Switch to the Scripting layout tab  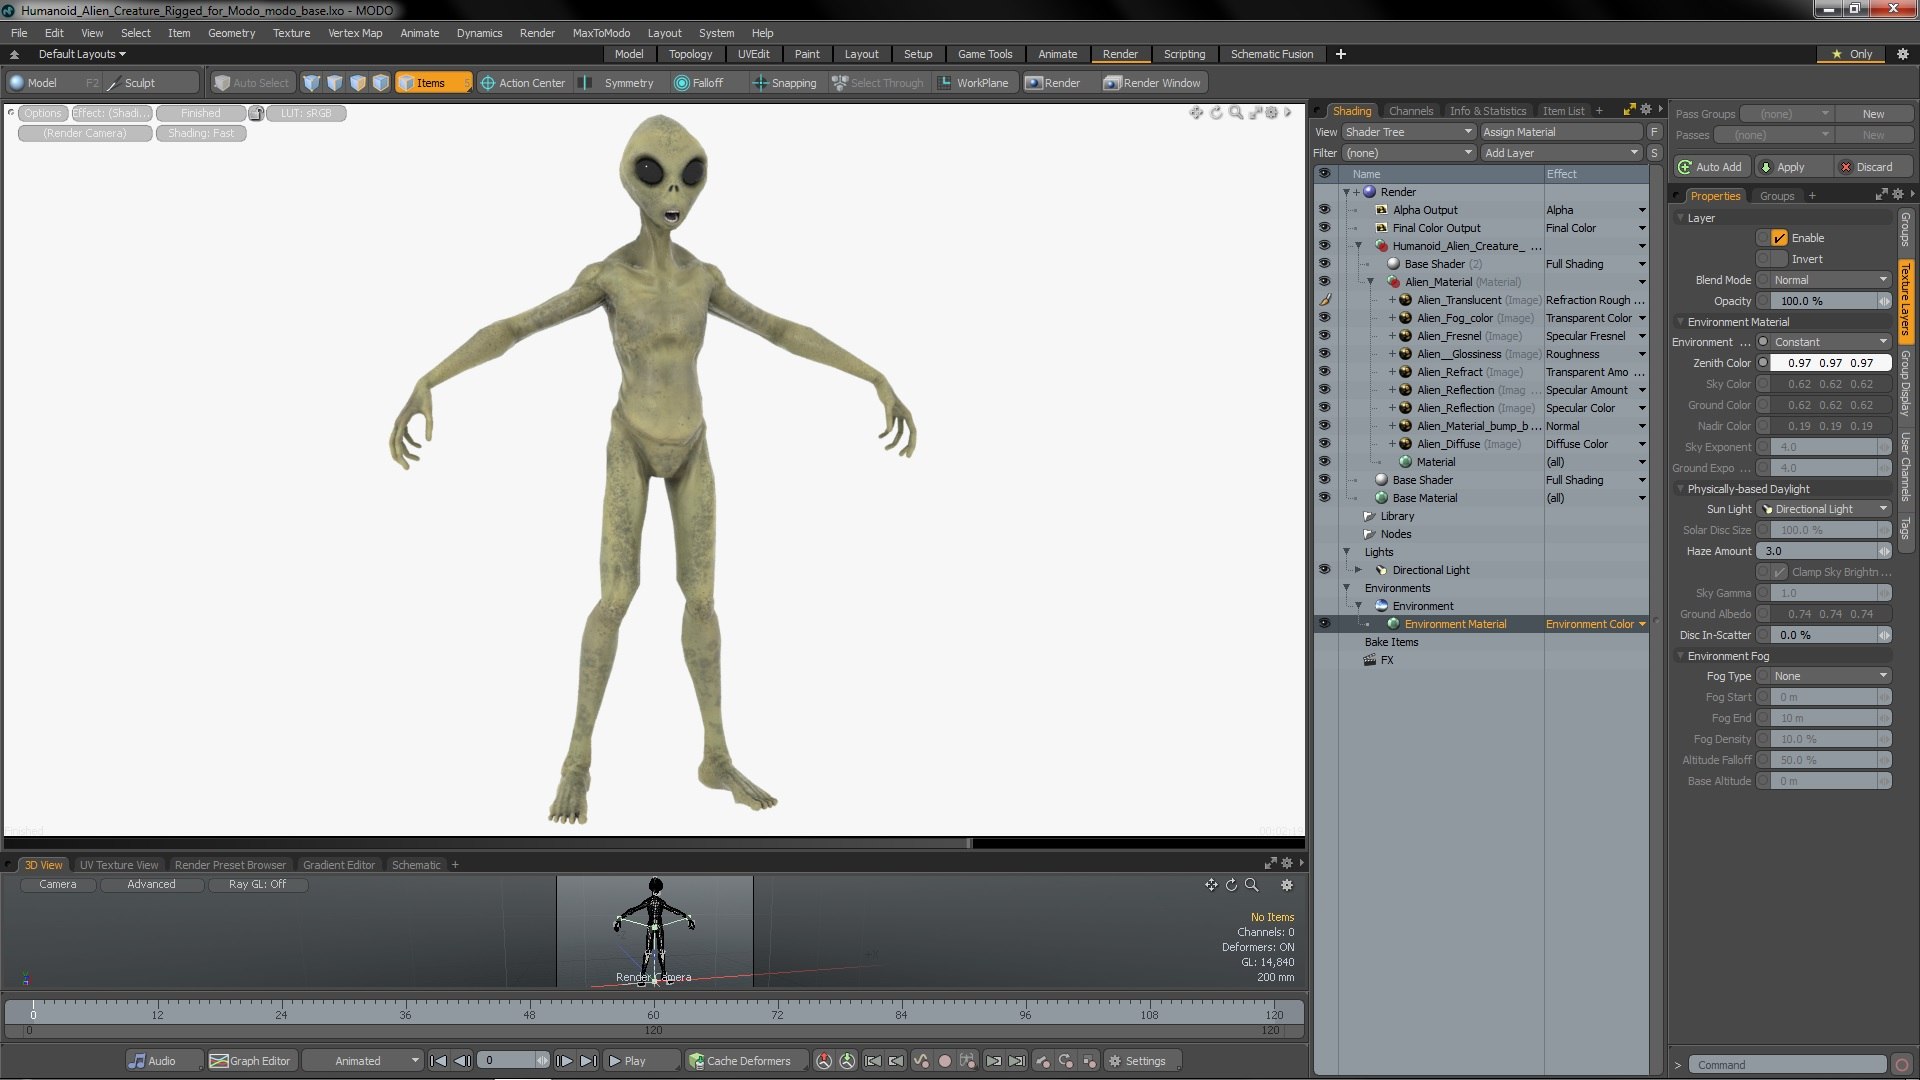(x=1184, y=54)
